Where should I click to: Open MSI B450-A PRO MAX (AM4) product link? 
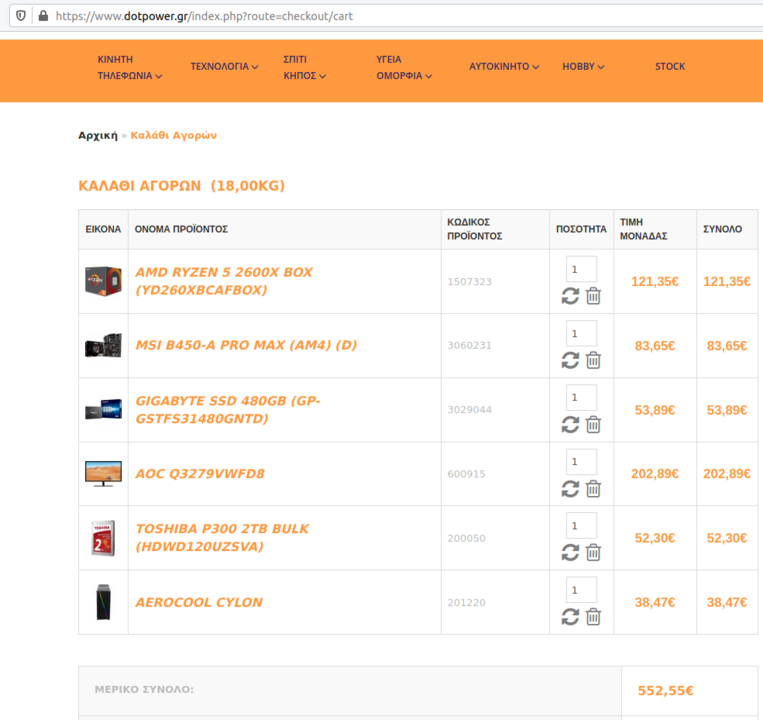(246, 345)
